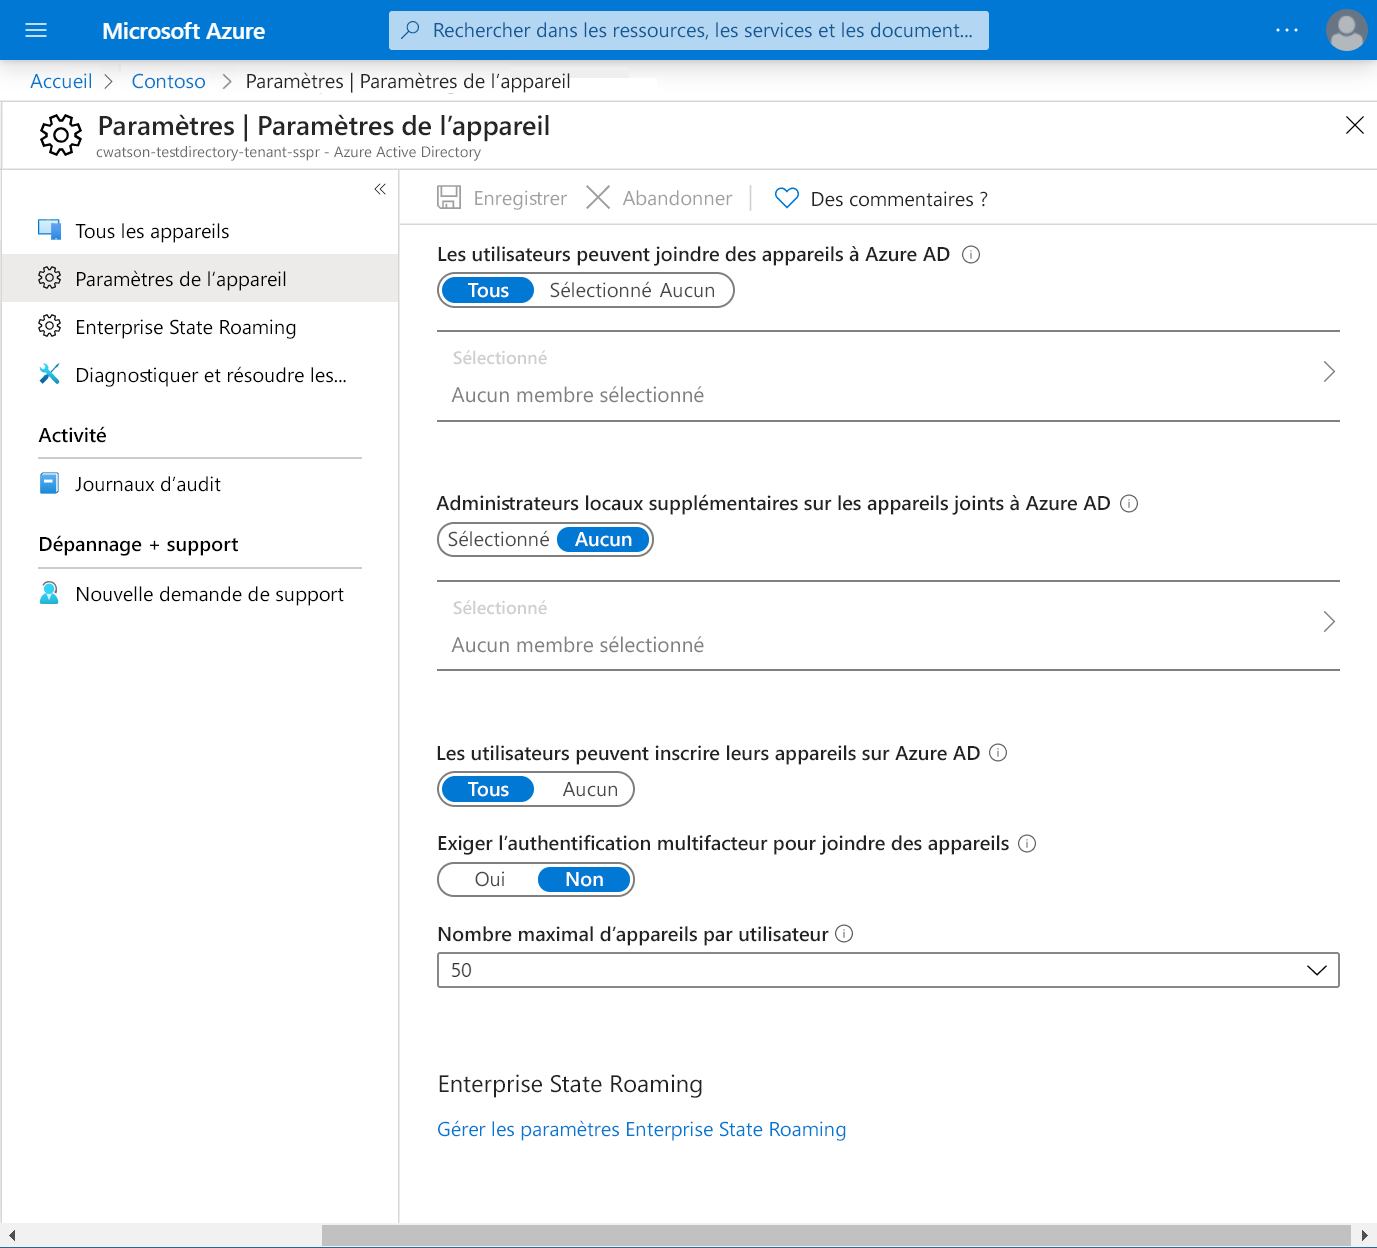Select Aucun for joining devices to Azure AD
The height and width of the screenshot is (1248, 1377).
(688, 290)
